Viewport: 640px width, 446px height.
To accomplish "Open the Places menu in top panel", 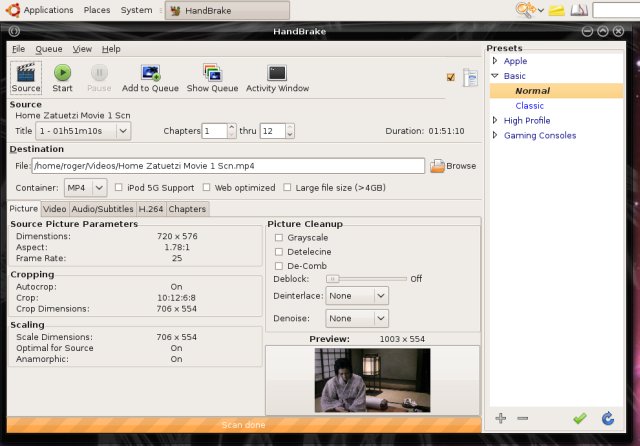I will [97, 10].
